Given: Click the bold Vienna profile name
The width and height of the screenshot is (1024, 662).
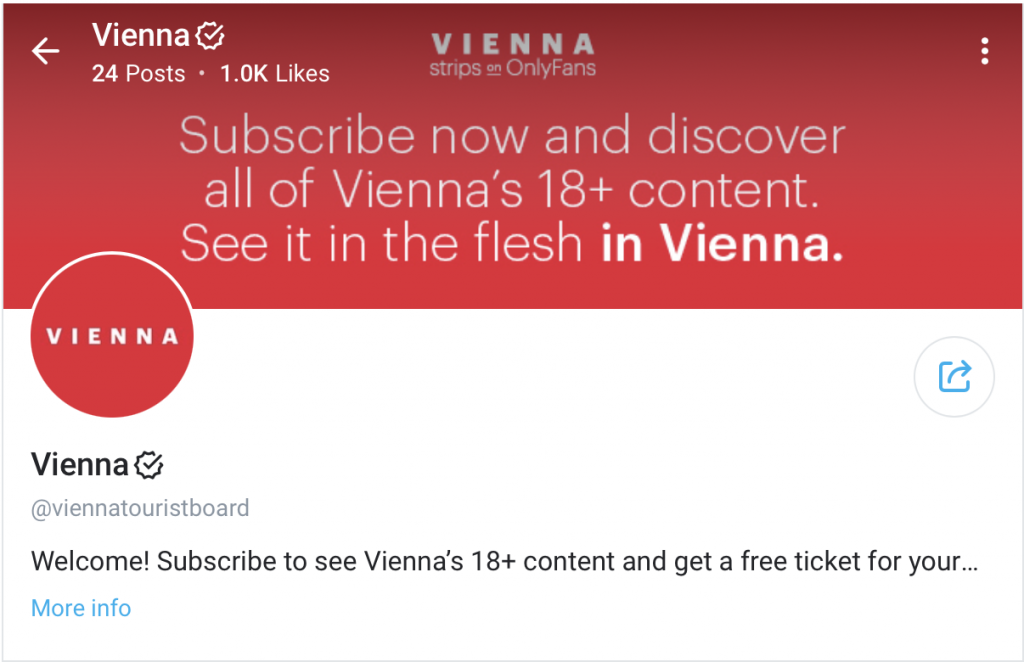Looking at the screenshot, I should click(80, 465).
